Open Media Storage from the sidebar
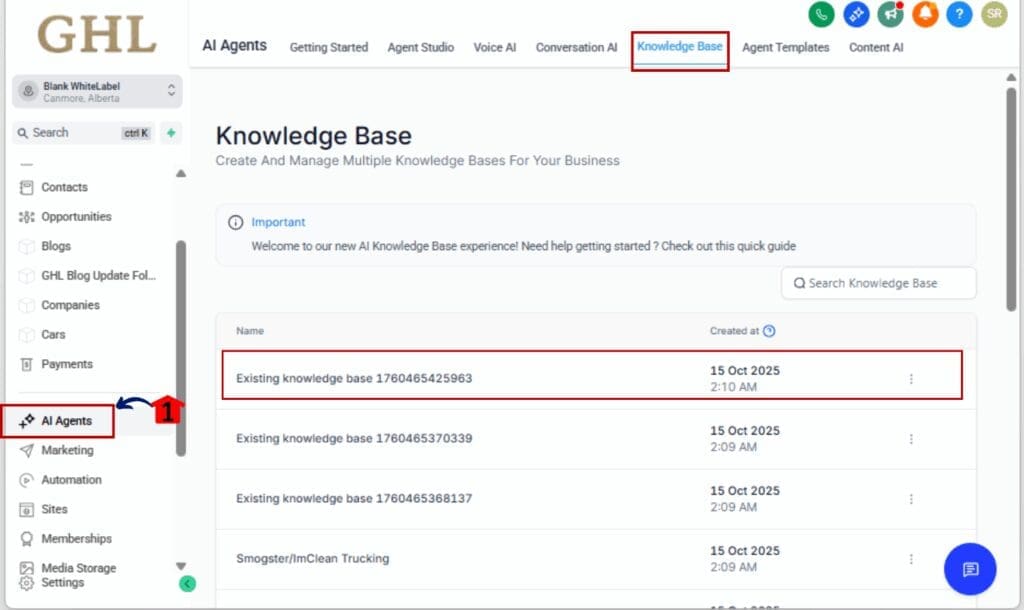The height and width of the screenshot is (610, 1024). click(81, 567)
